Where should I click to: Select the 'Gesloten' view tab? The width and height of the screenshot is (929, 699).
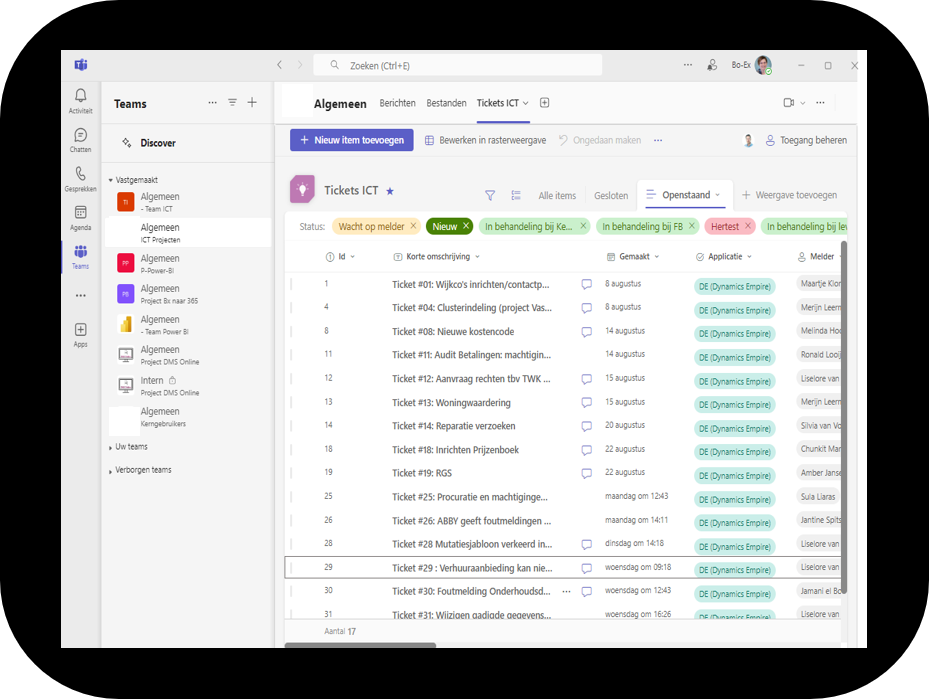[x=611, y=196]
